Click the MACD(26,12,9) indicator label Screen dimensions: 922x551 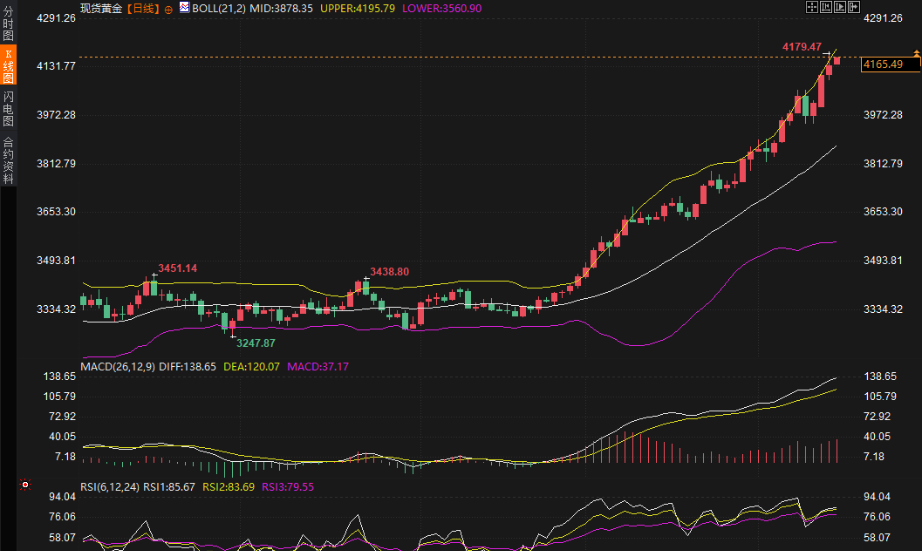117,367
